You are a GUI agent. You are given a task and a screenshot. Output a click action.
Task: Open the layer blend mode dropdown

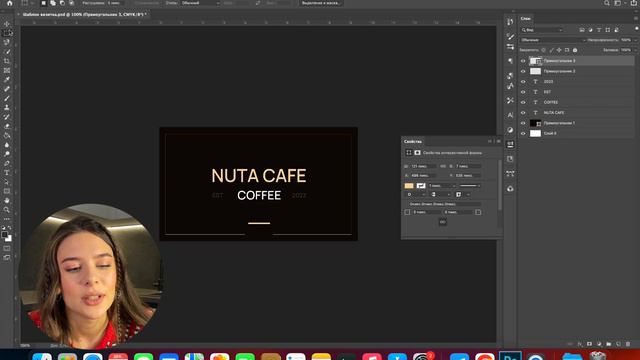point(553,40)
